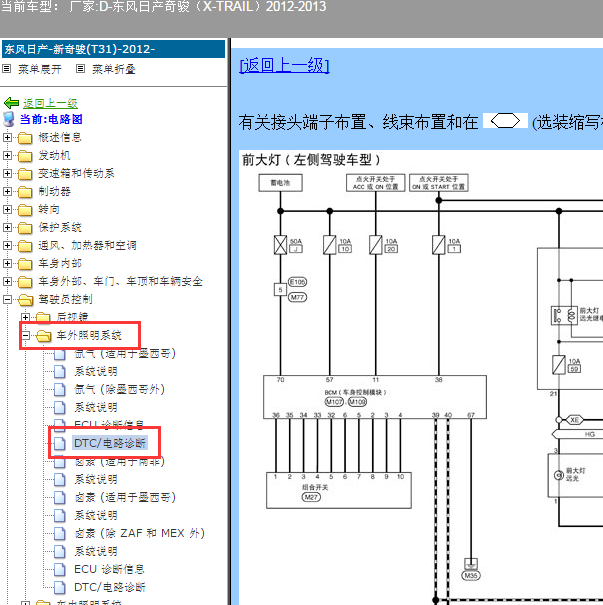
Task: Click the 通风、加热器和空调 folder icon
Action: point(25,246)
